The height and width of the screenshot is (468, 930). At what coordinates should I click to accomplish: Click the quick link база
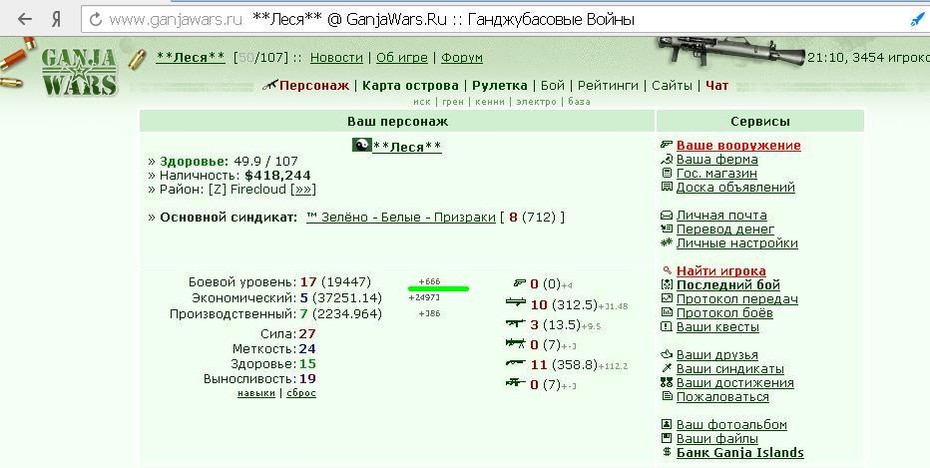click(579, 101)
